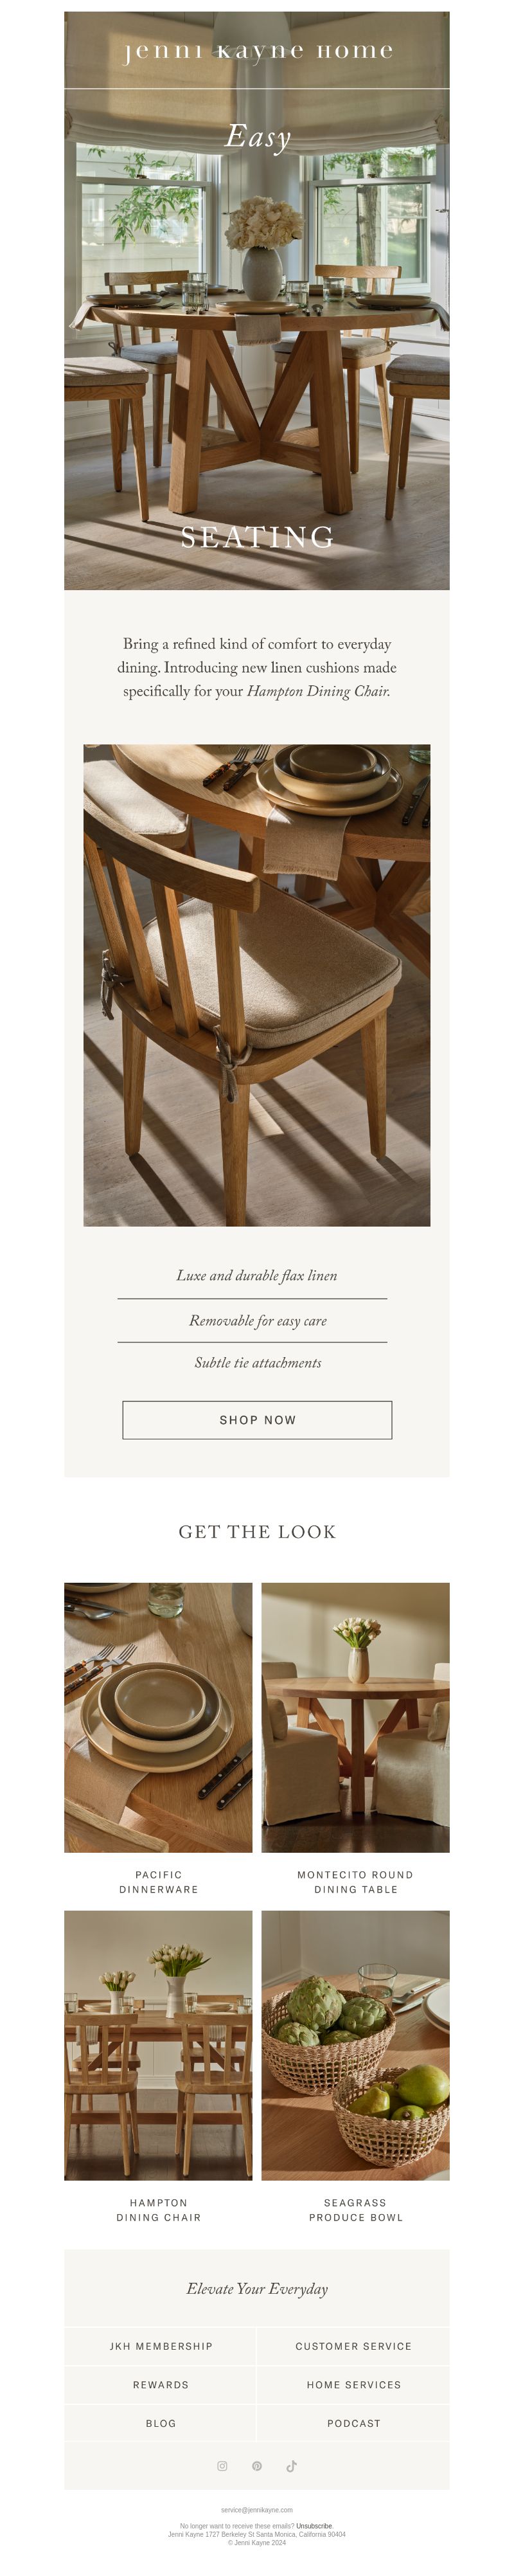Open the Seagrass Produce Bowl image
Screen dimensions: 514x2576
tap(355, 2045)
